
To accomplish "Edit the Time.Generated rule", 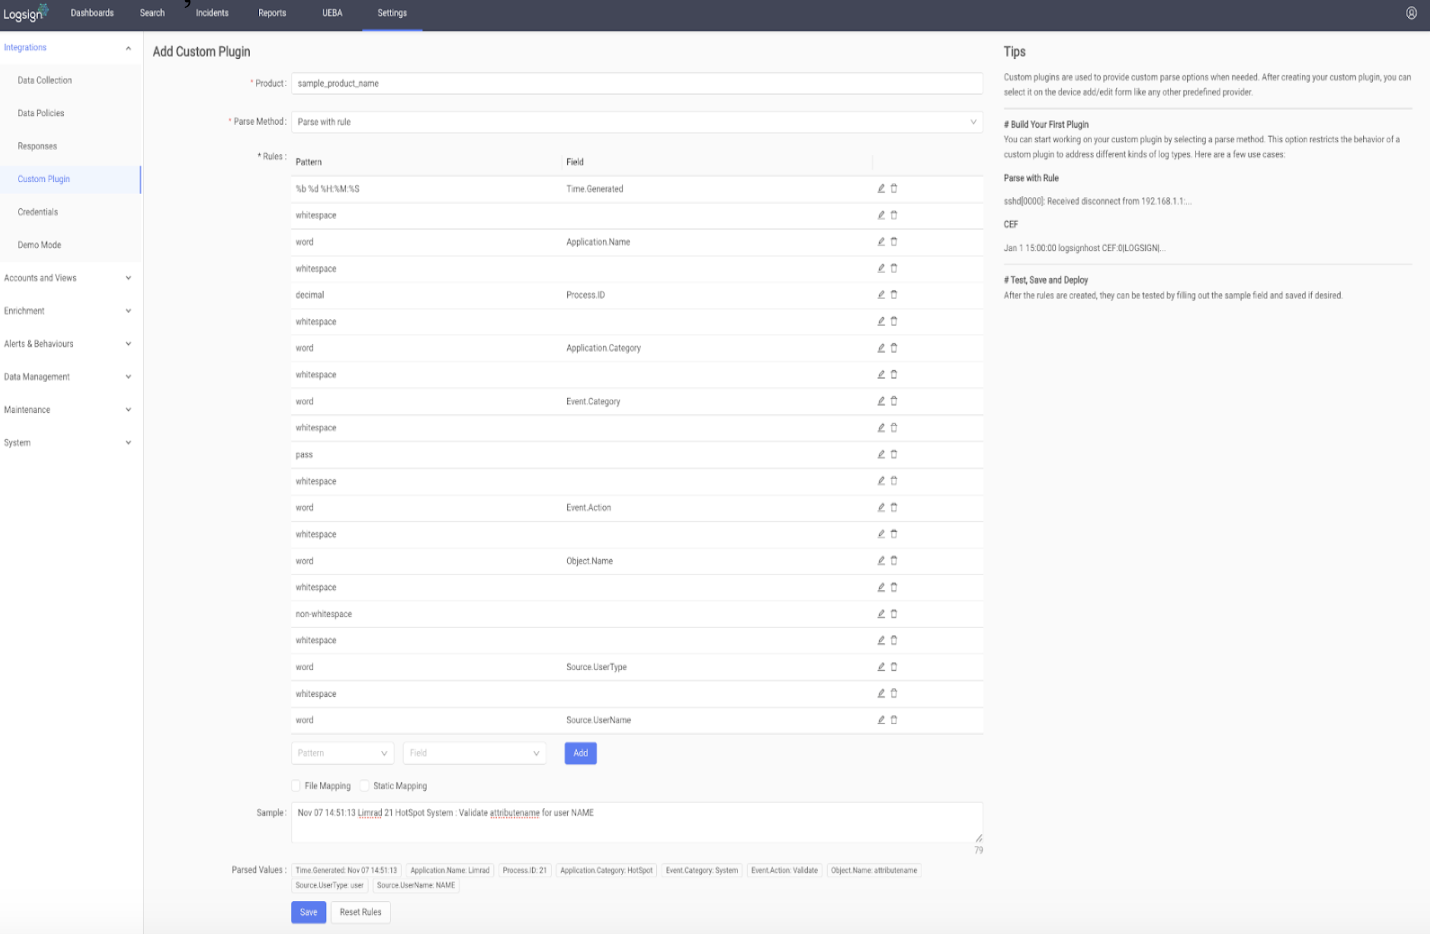I will pyautogui.click(x=881, y=188).
